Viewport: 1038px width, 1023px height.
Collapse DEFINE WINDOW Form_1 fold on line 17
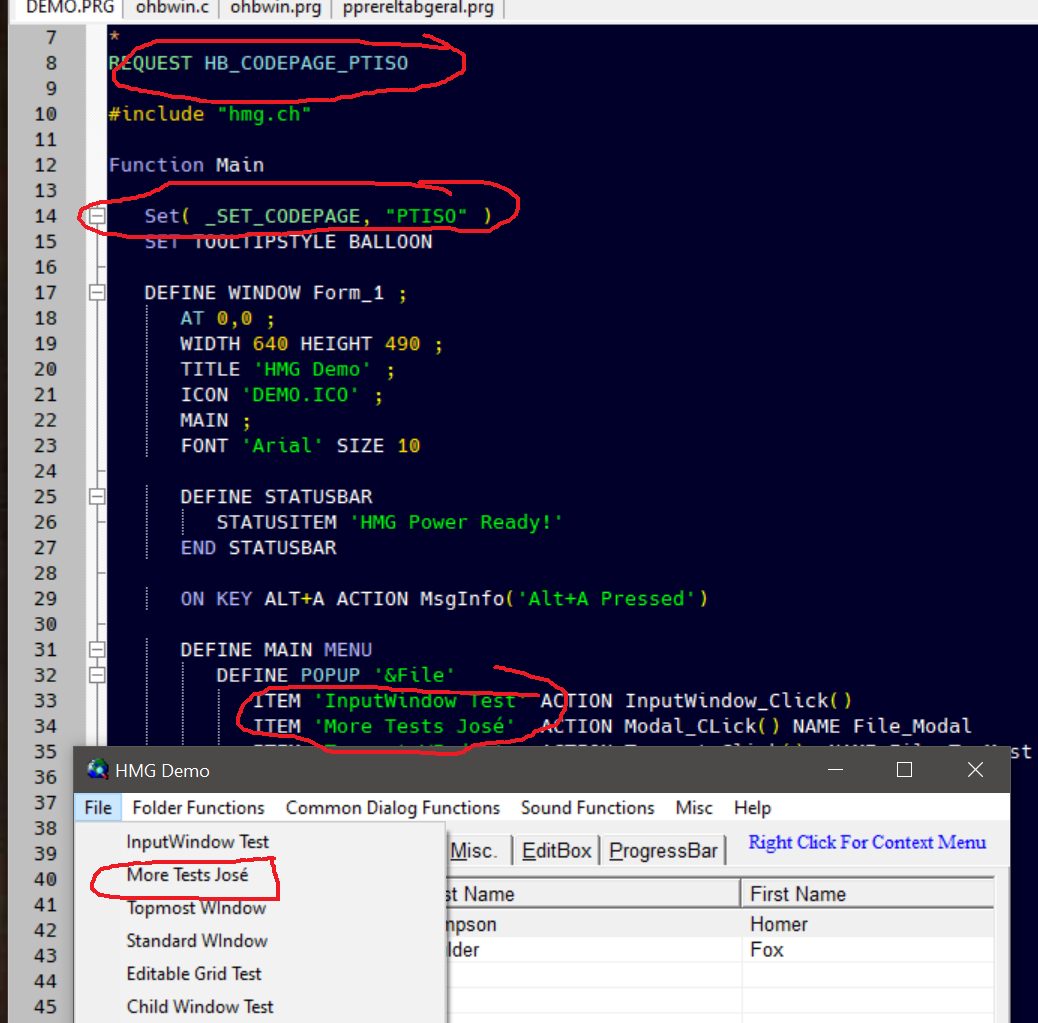click(x=97, y=292)
